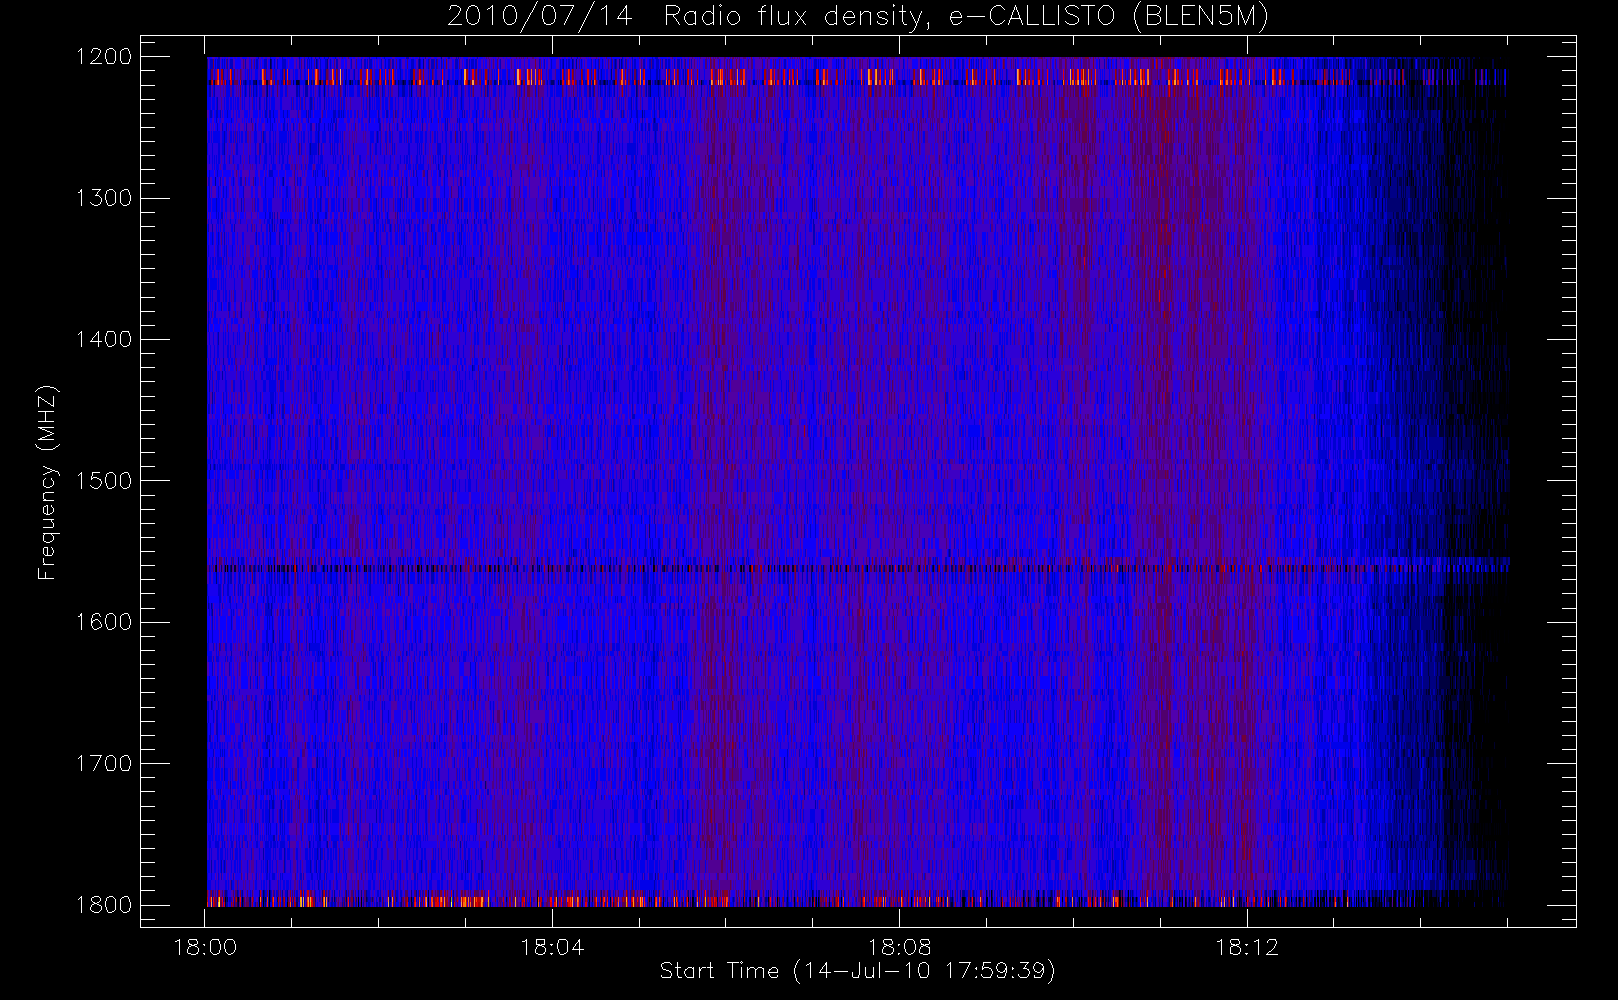Image resolution: width=1618 pixels, height=1000 pixels.
Task: Click the 1800 frequency tick label
Action: (104, 905)
